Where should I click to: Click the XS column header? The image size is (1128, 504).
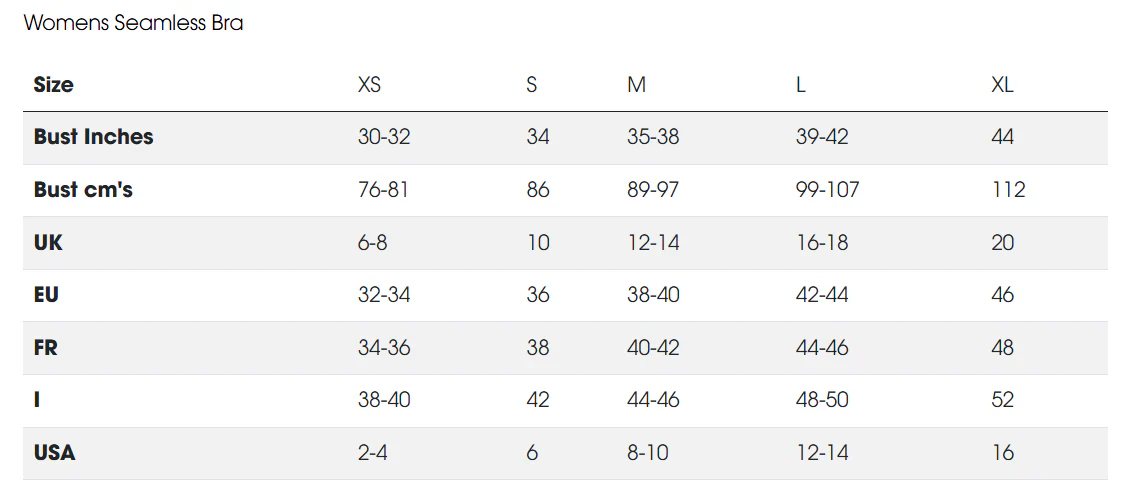370,85
